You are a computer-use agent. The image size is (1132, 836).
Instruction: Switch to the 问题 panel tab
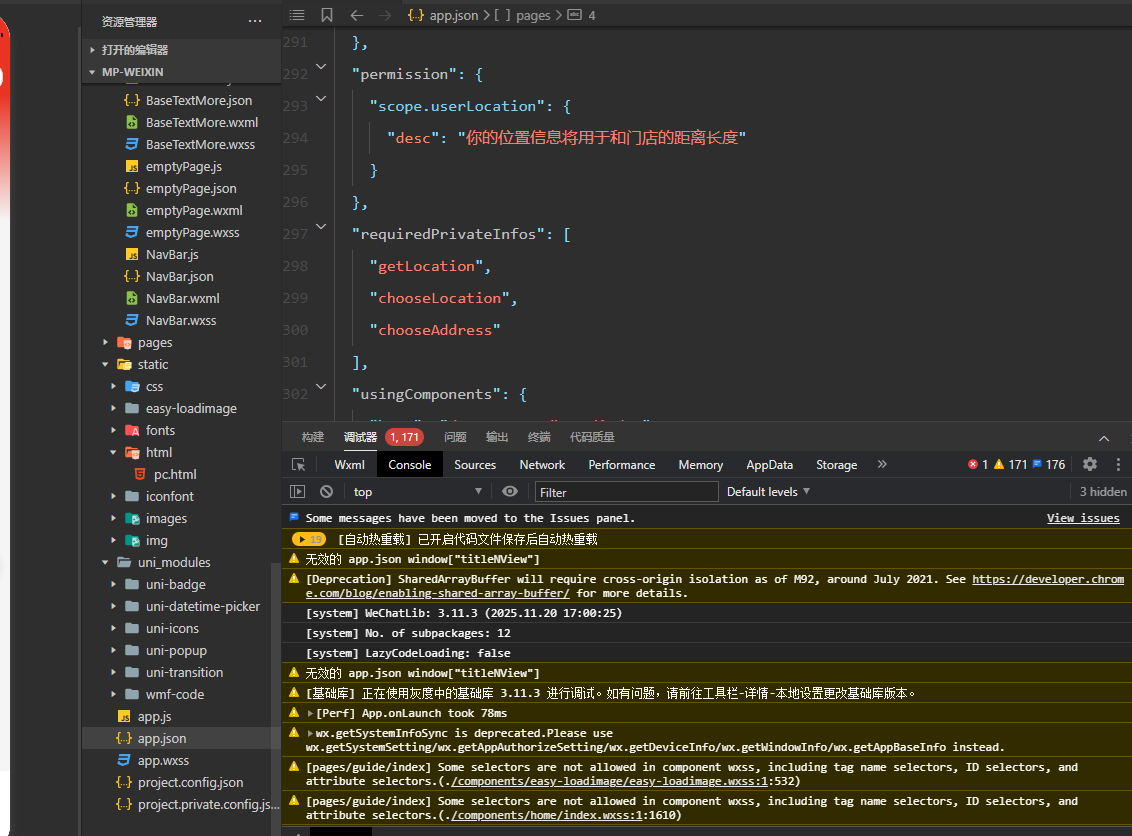(455, 437)
